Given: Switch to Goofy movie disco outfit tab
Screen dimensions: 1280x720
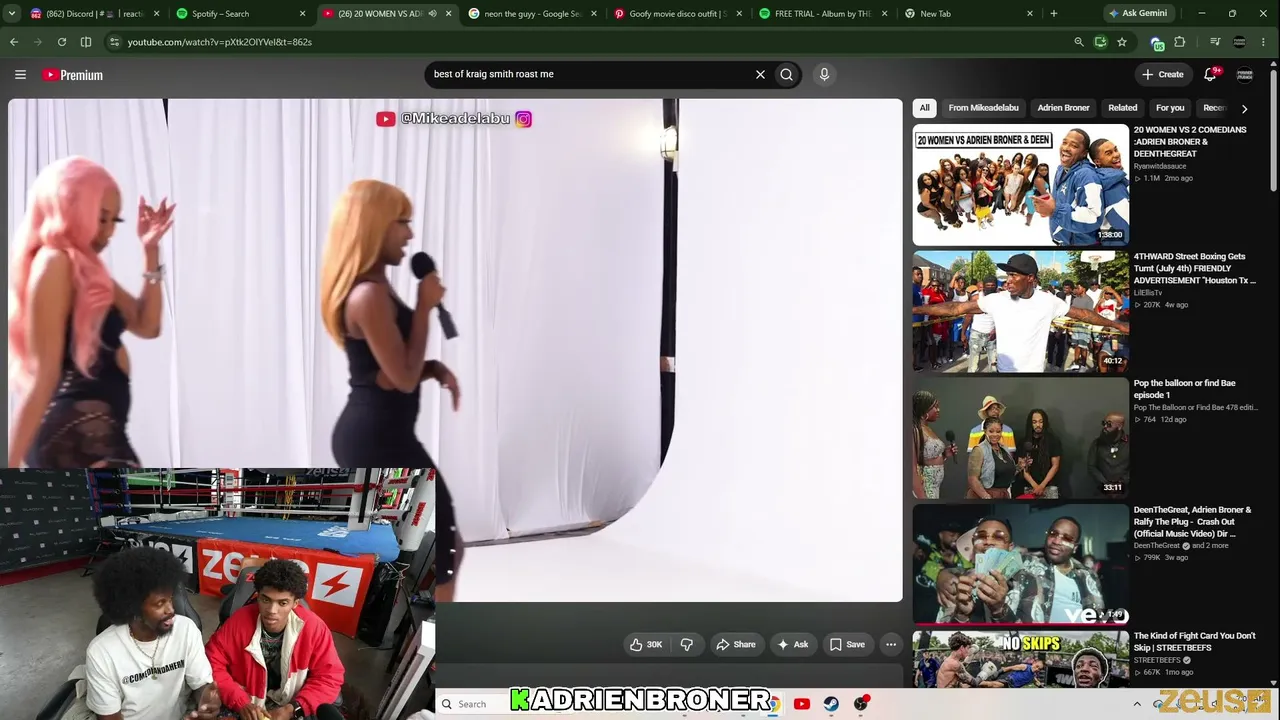Looking at the screenshot, I should pyautogui.click(x=677, y=14).
